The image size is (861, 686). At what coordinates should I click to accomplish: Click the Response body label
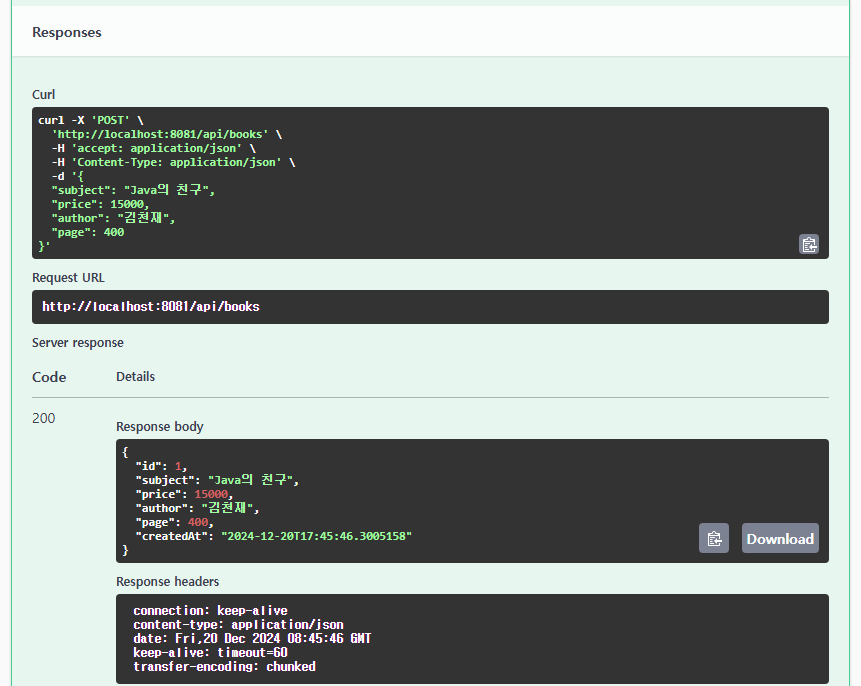point(160,427)
